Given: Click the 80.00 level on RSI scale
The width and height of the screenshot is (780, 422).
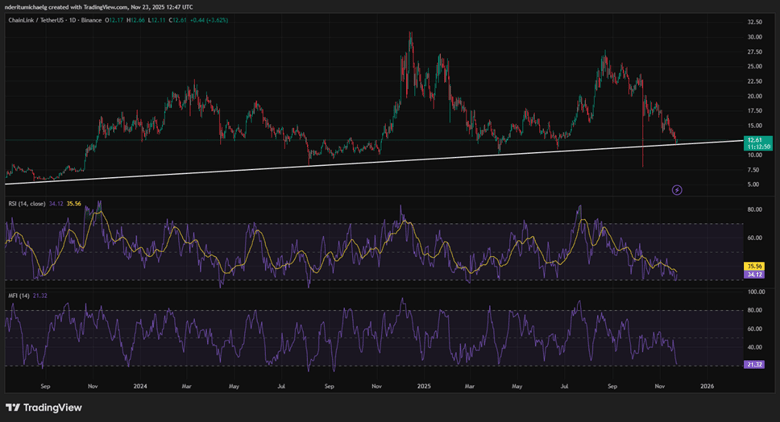Looking at the screenshot, I should (x=755, y=210).
